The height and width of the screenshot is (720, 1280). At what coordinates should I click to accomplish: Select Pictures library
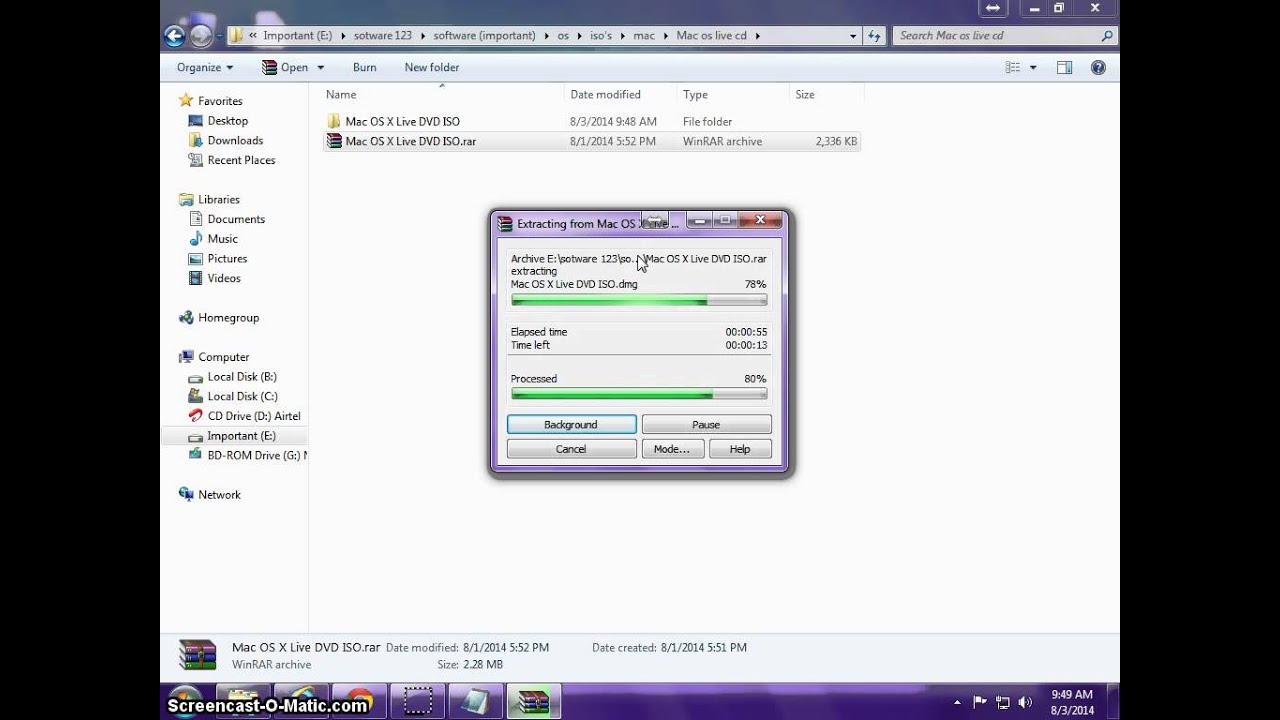[227, 258]
